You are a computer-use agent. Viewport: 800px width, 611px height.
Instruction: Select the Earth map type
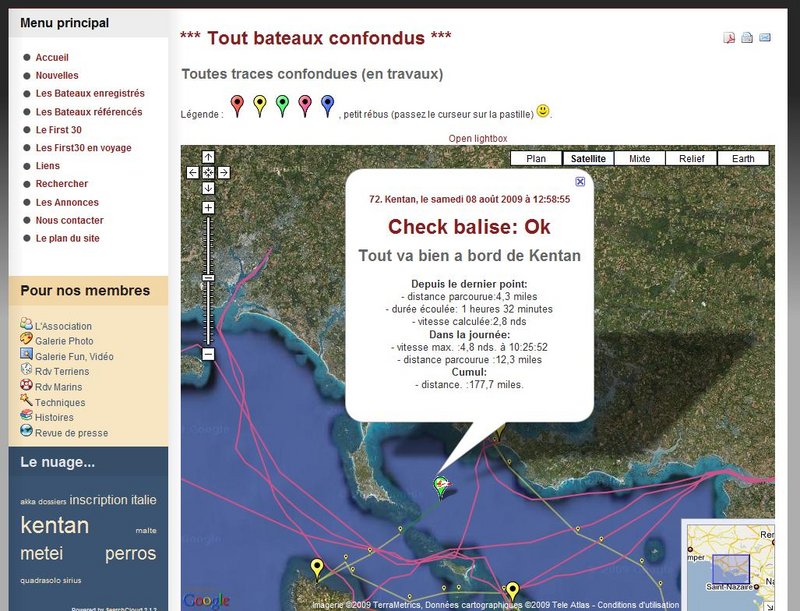click(x=743, y=158)
